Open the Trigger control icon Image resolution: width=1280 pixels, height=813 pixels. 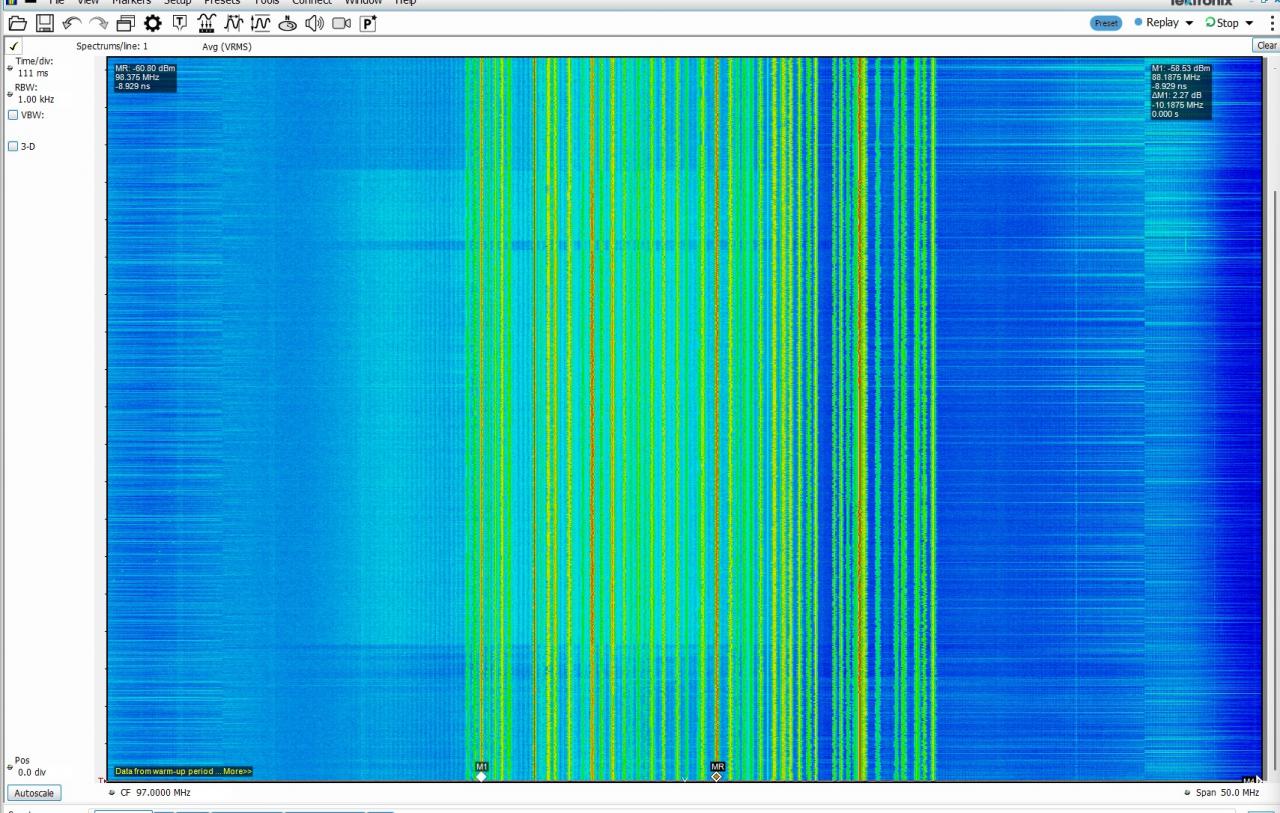coord(180,23)
